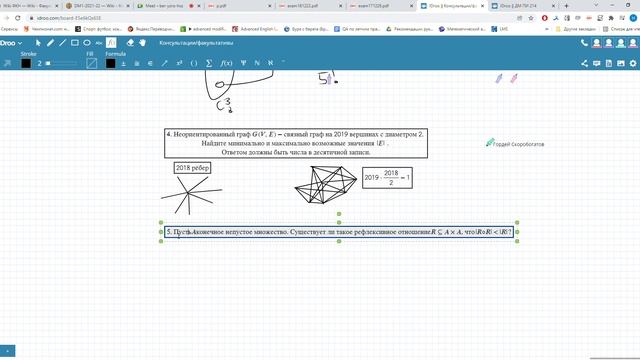This screenshot has width=640, height=360.
Task: Expand the hidden bookmarks overflow chevron
Action: point(547,29)
